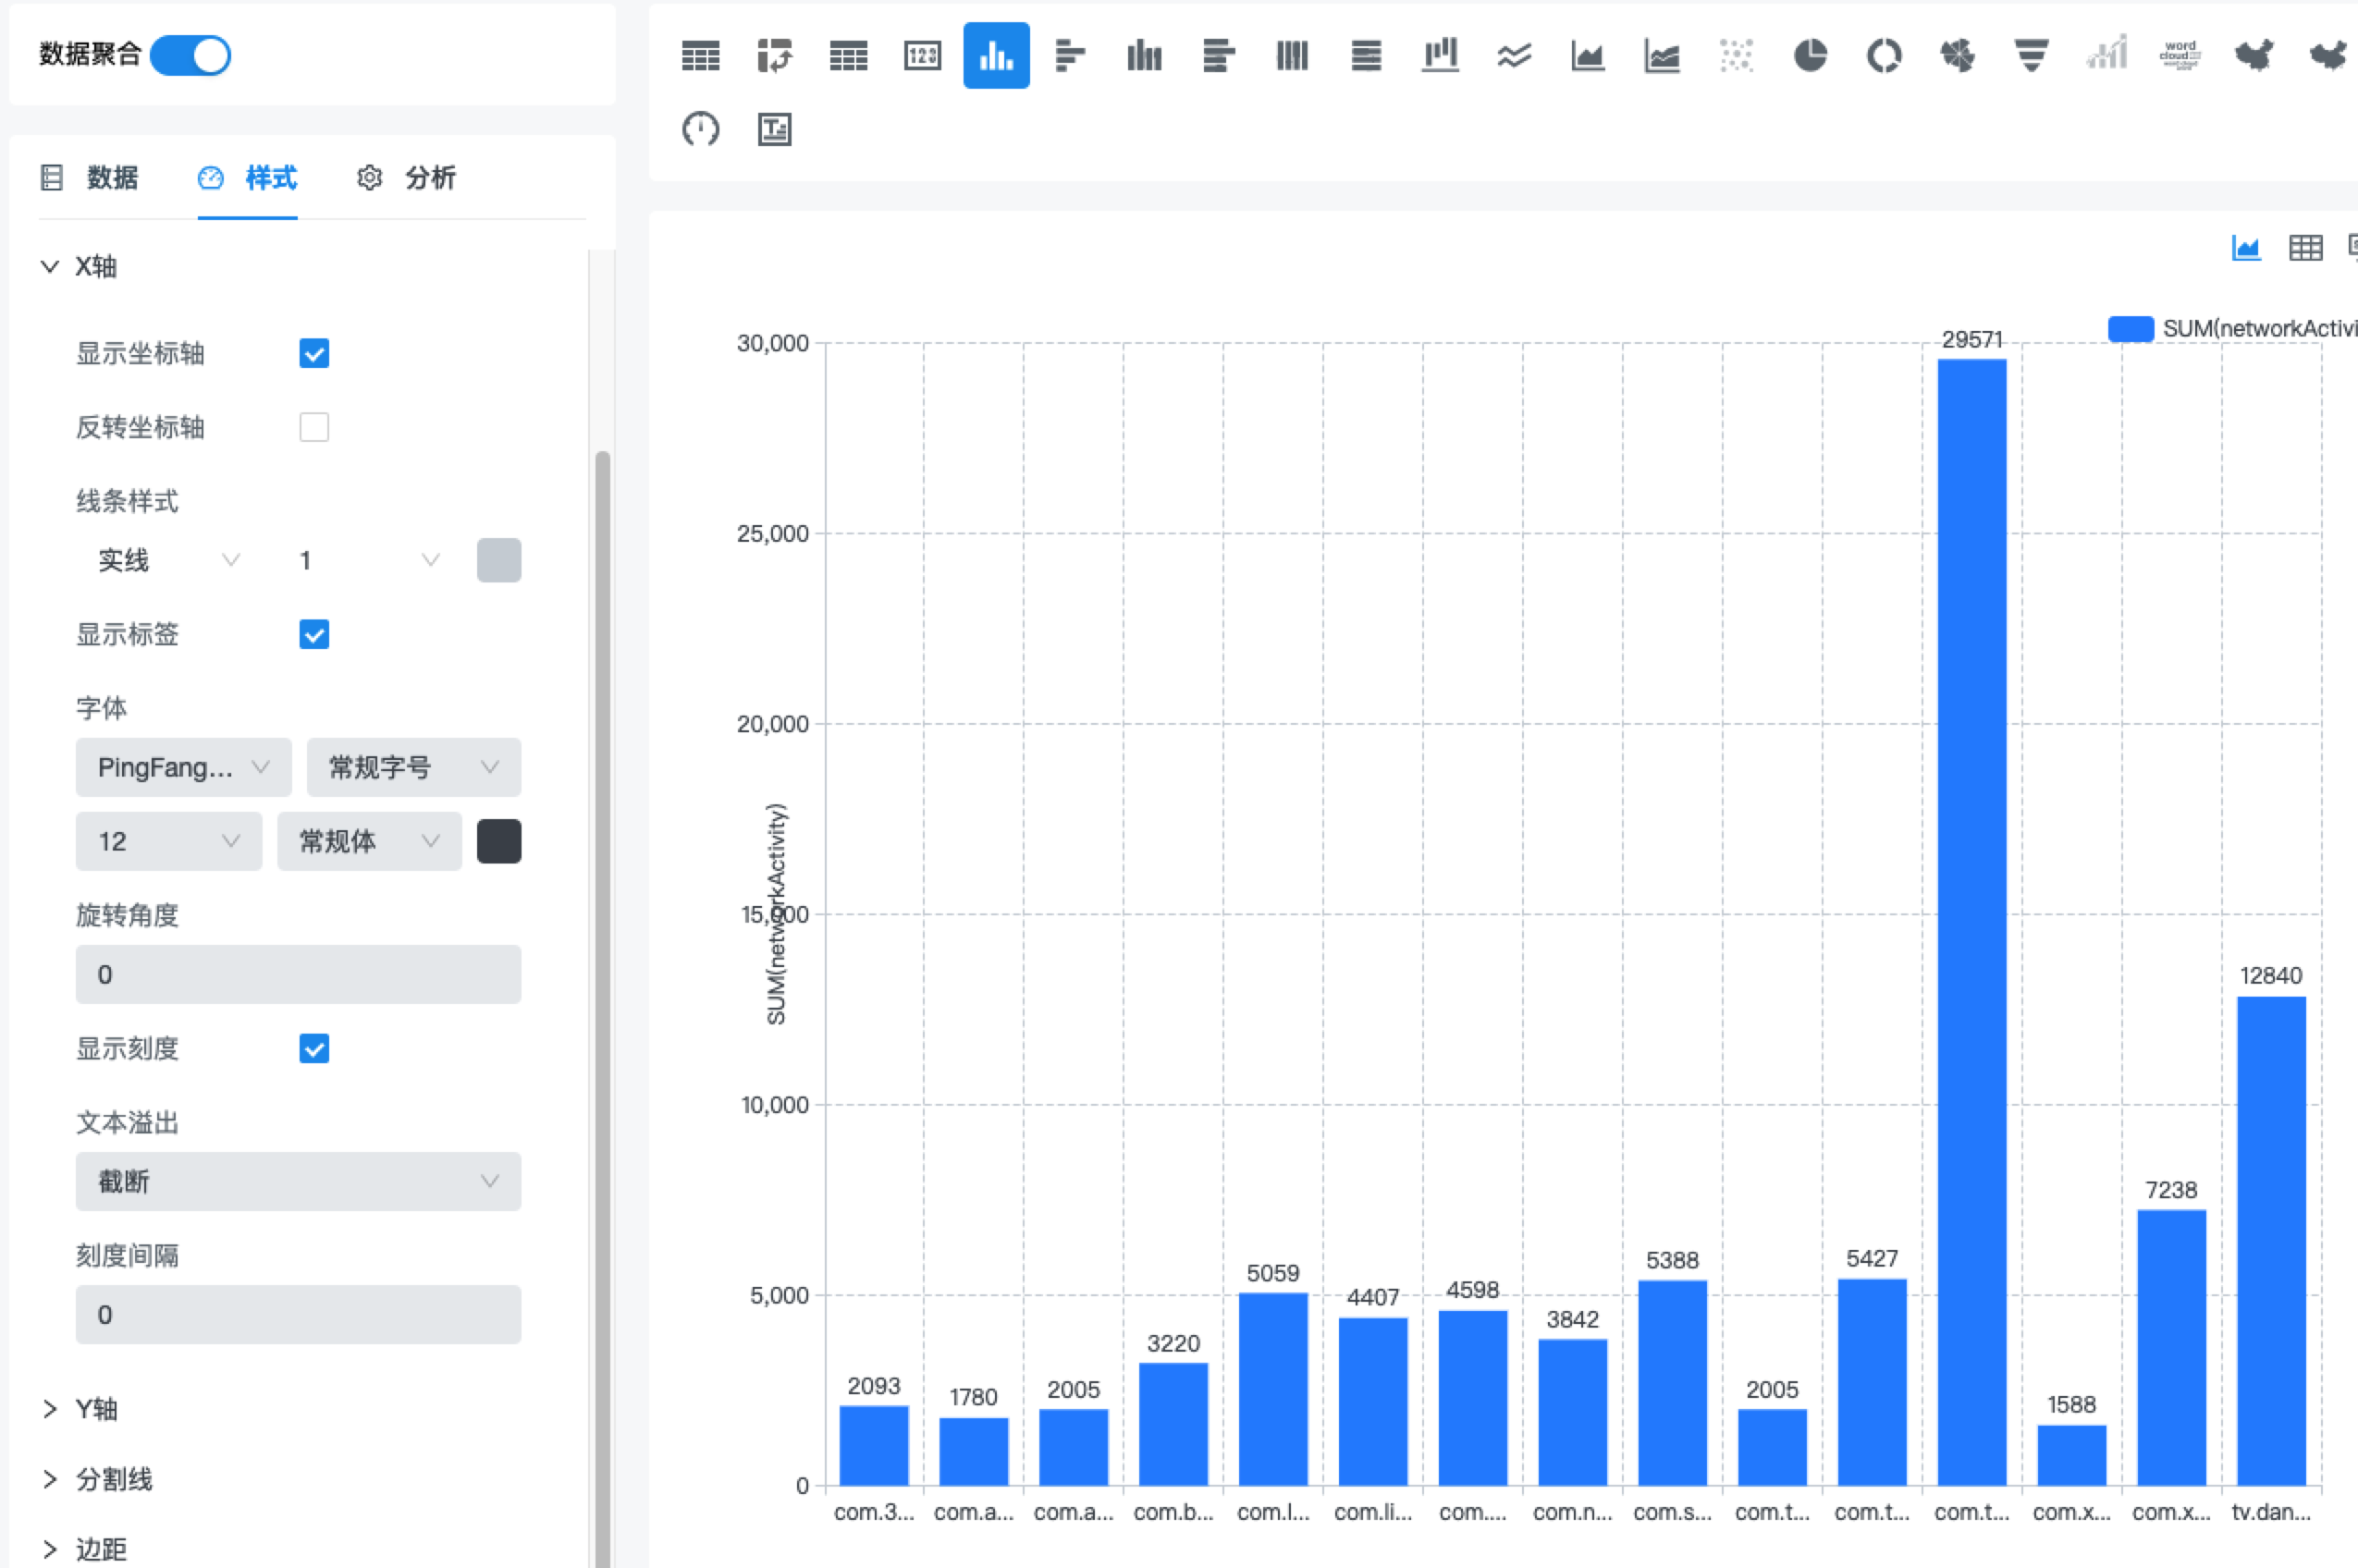Choose the scatter plot chart icon
Image resolution: width=2358 pixels, height=1568 pixels.
tap(1736, 55)
